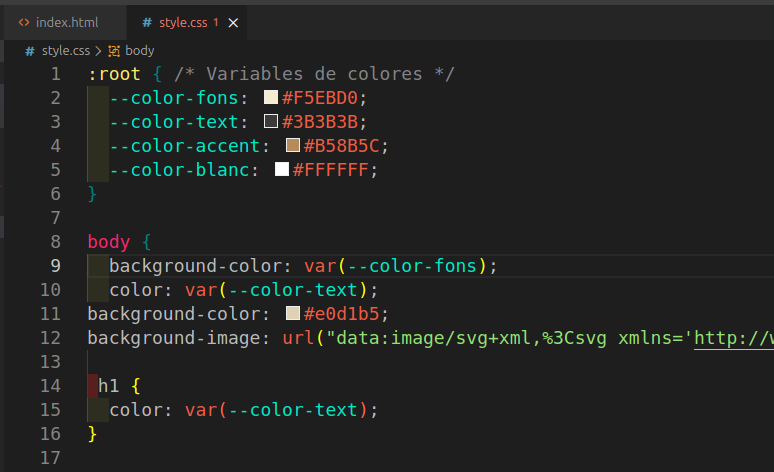Click the HTML file icon on index.html tab
The height and width of the screenshot is (472, 774).
click(x=24, y=22)
